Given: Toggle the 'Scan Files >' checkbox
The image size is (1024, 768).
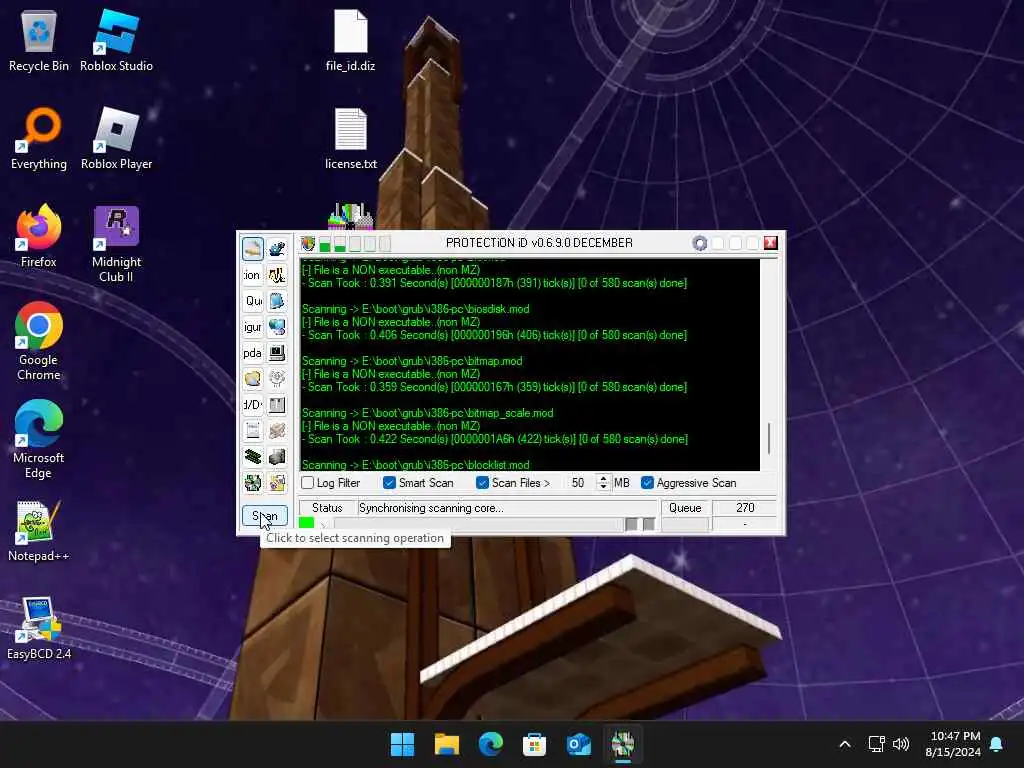Looking at the screenshot, I should [483, 483].
